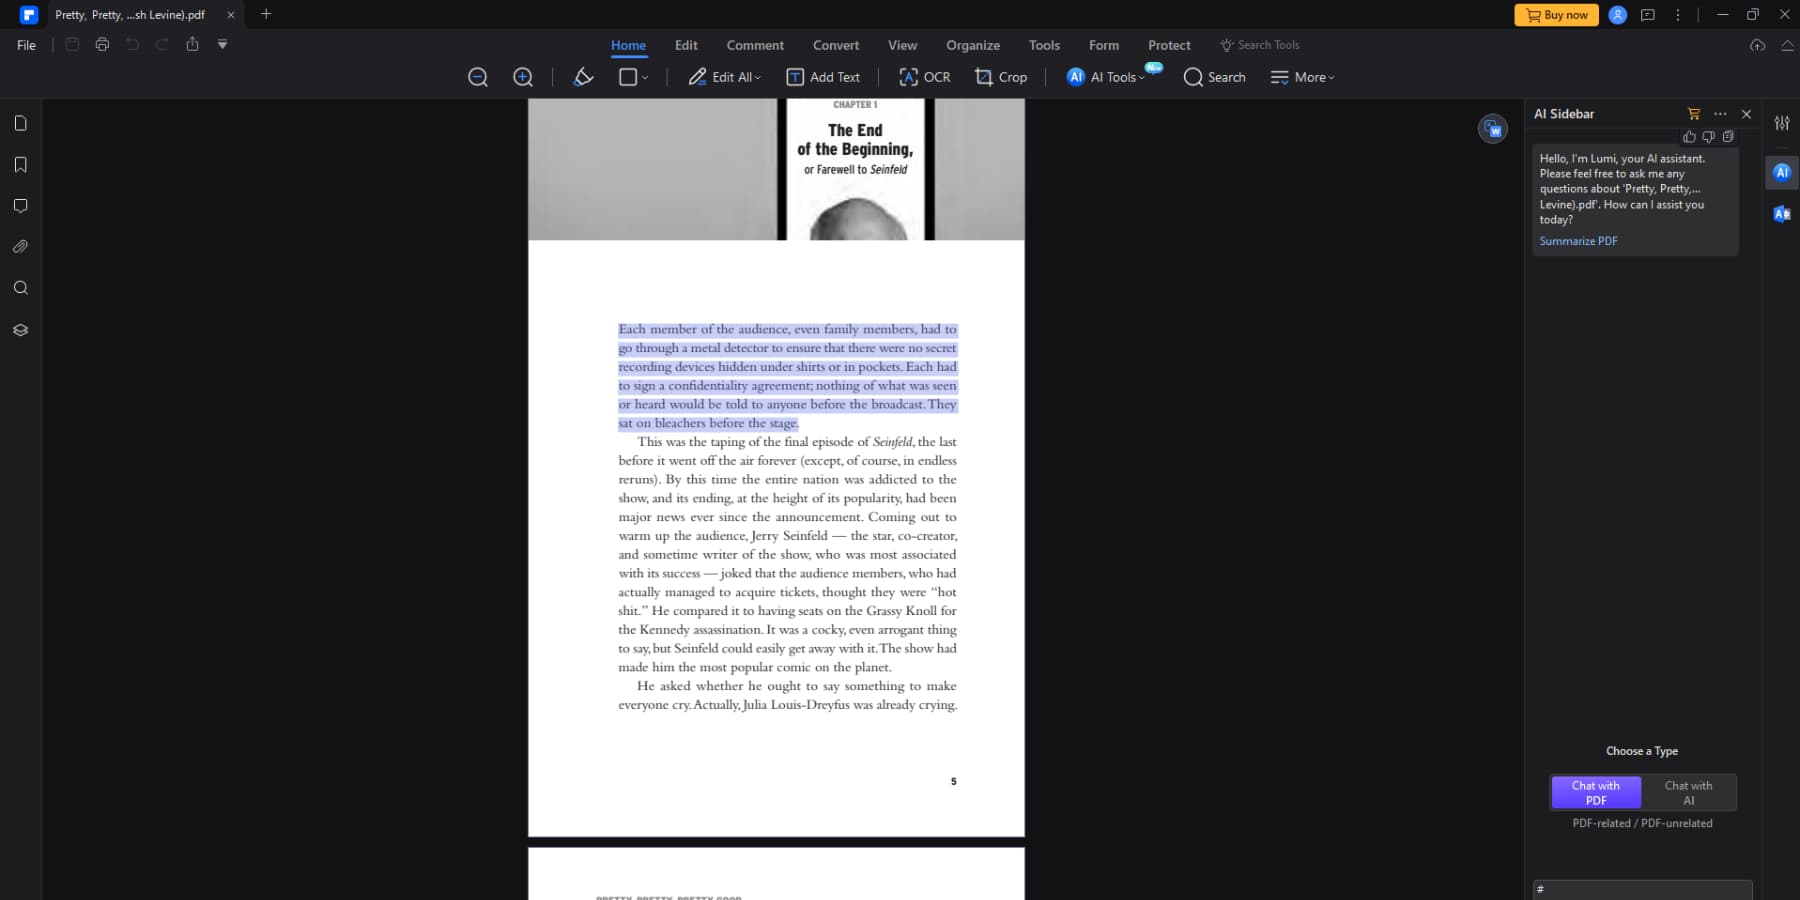Give thumbs down to Lumi's message

tap(1708, 136)
